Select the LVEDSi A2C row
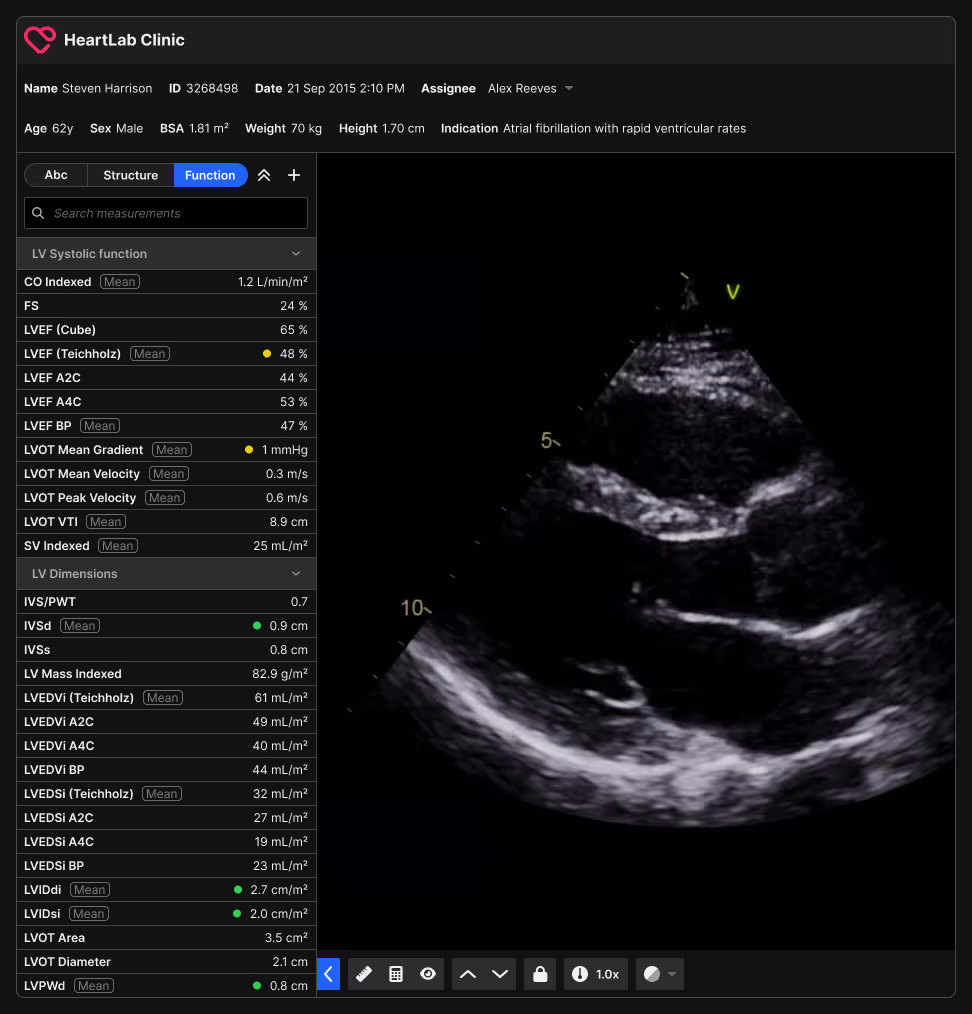 [x=166, y=818]
